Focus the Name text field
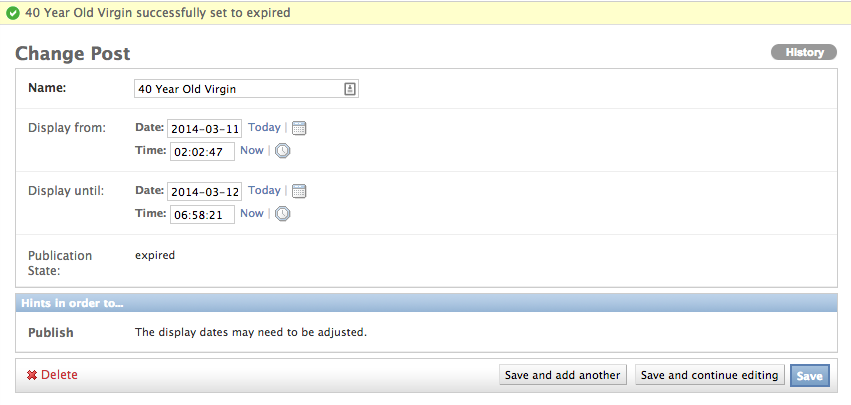 click(246, 89)
